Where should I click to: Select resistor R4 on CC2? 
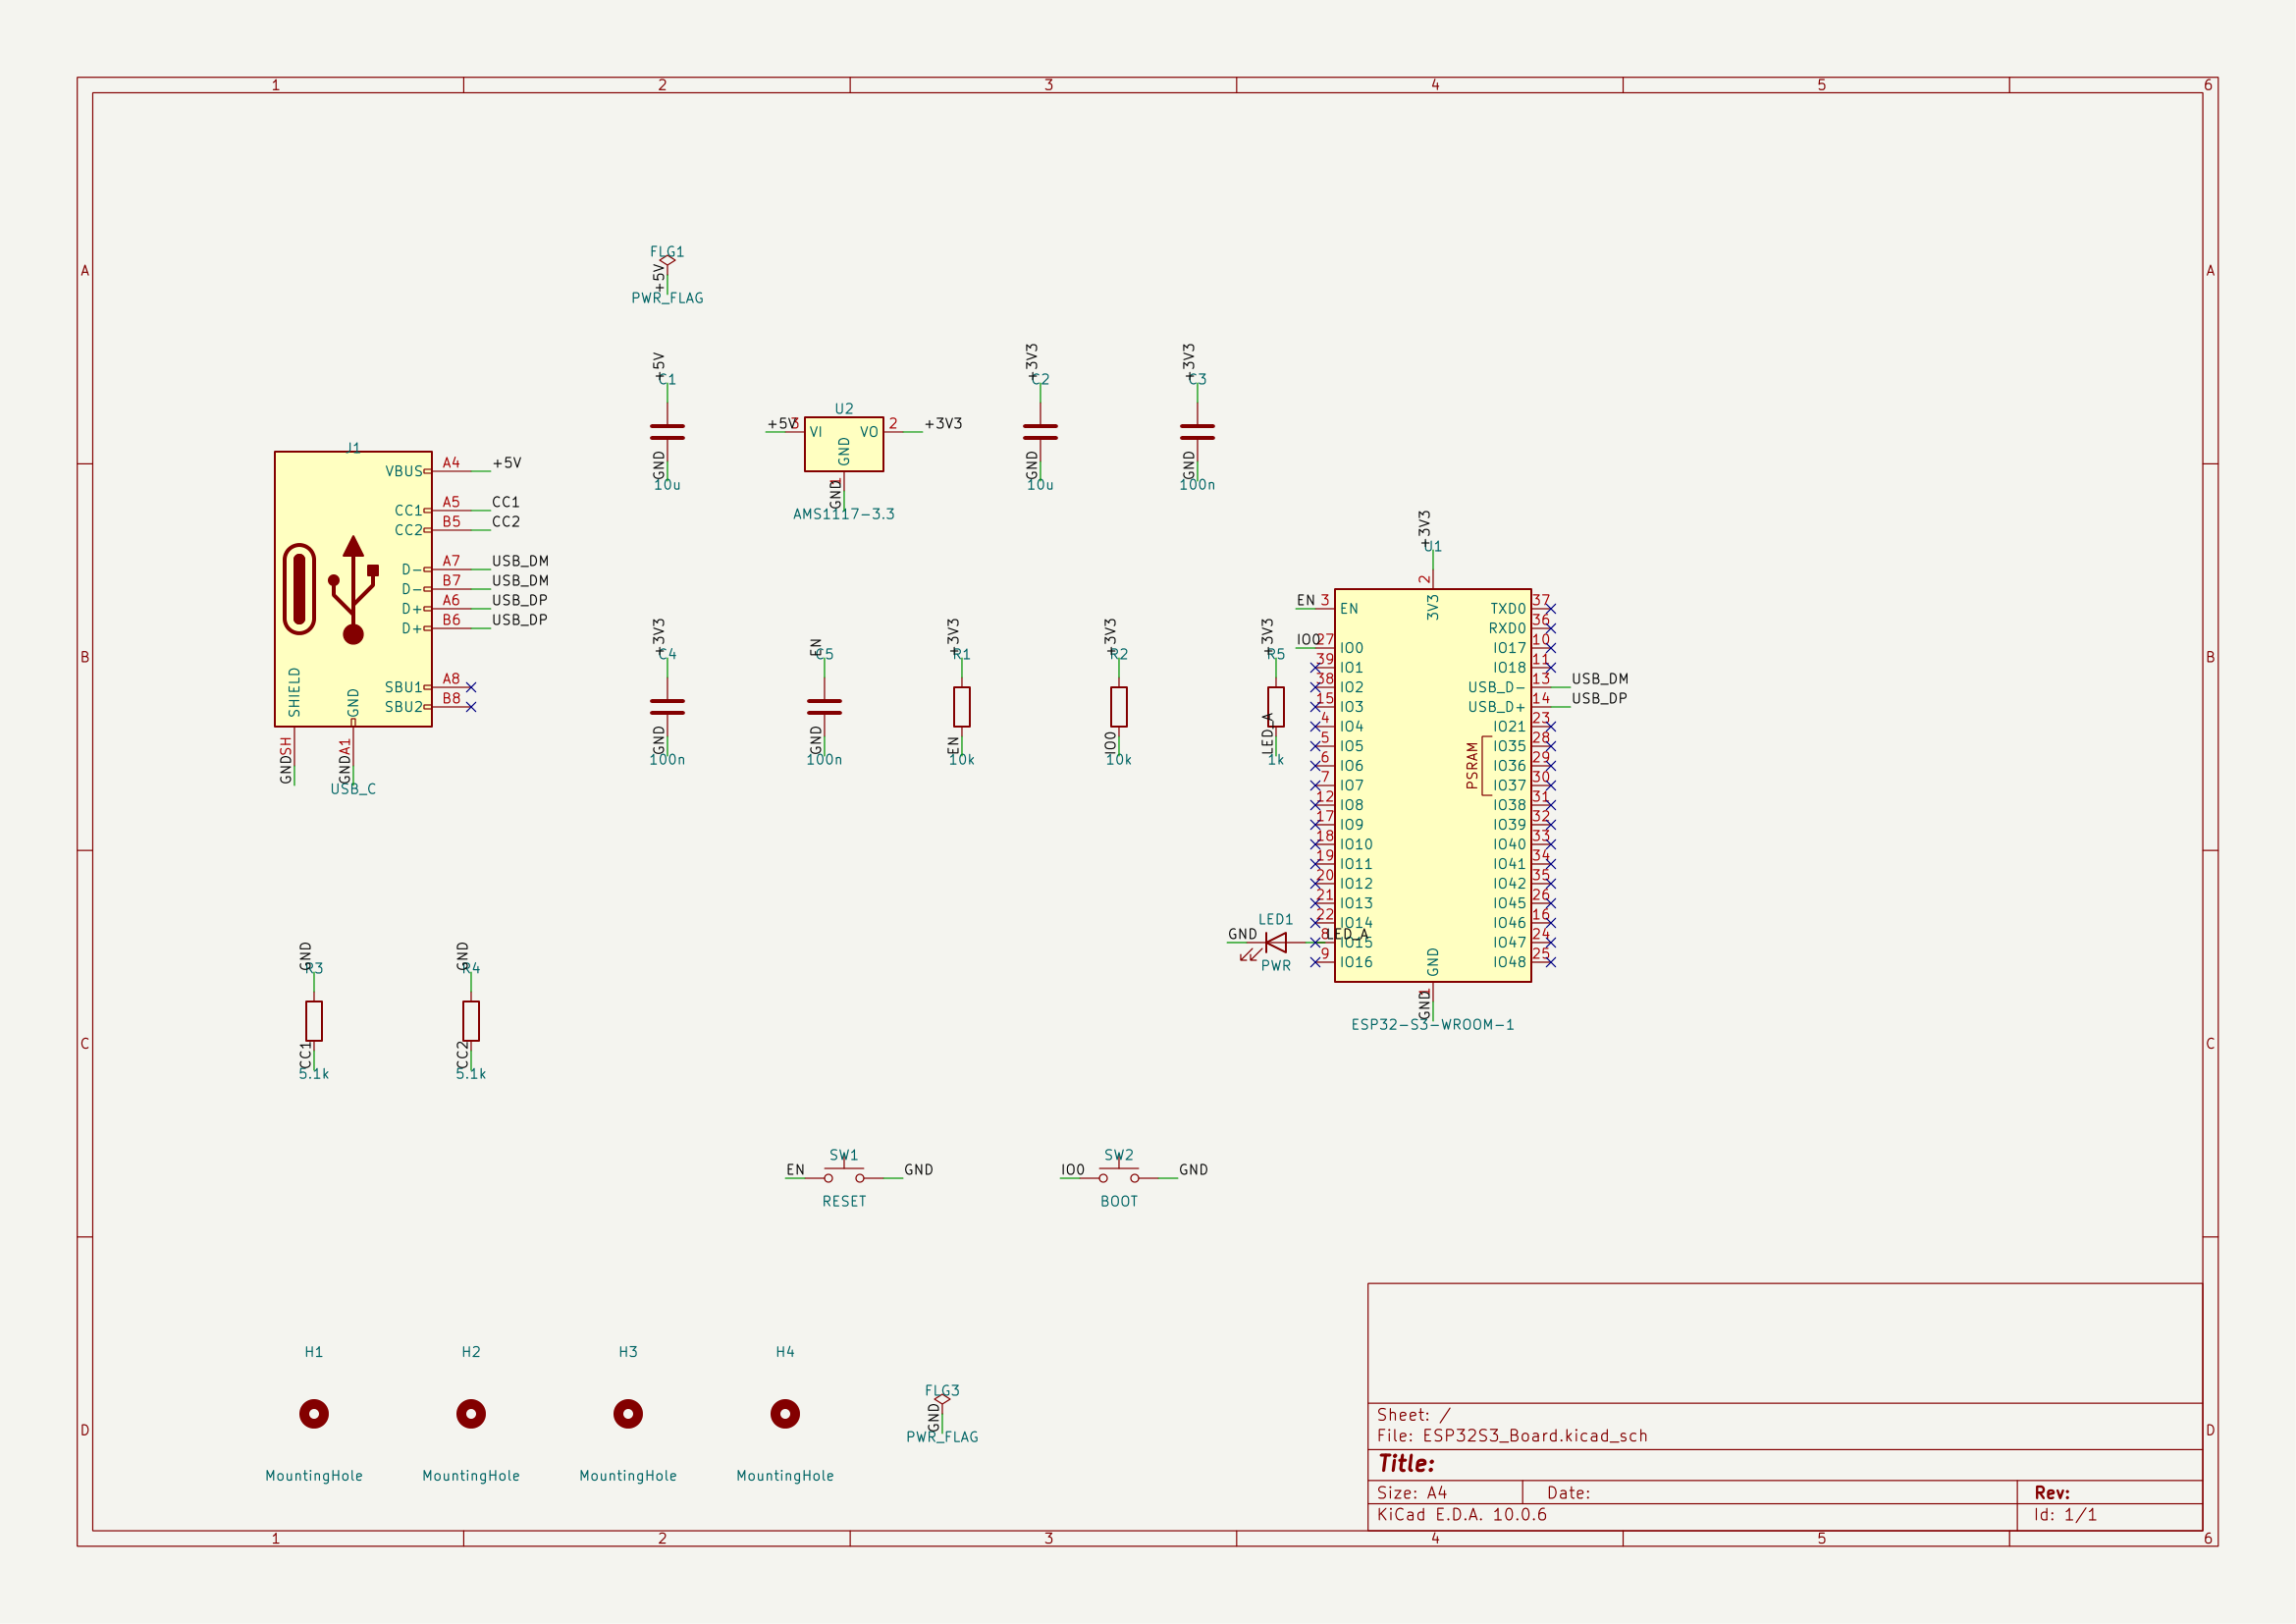(471, 1021)
